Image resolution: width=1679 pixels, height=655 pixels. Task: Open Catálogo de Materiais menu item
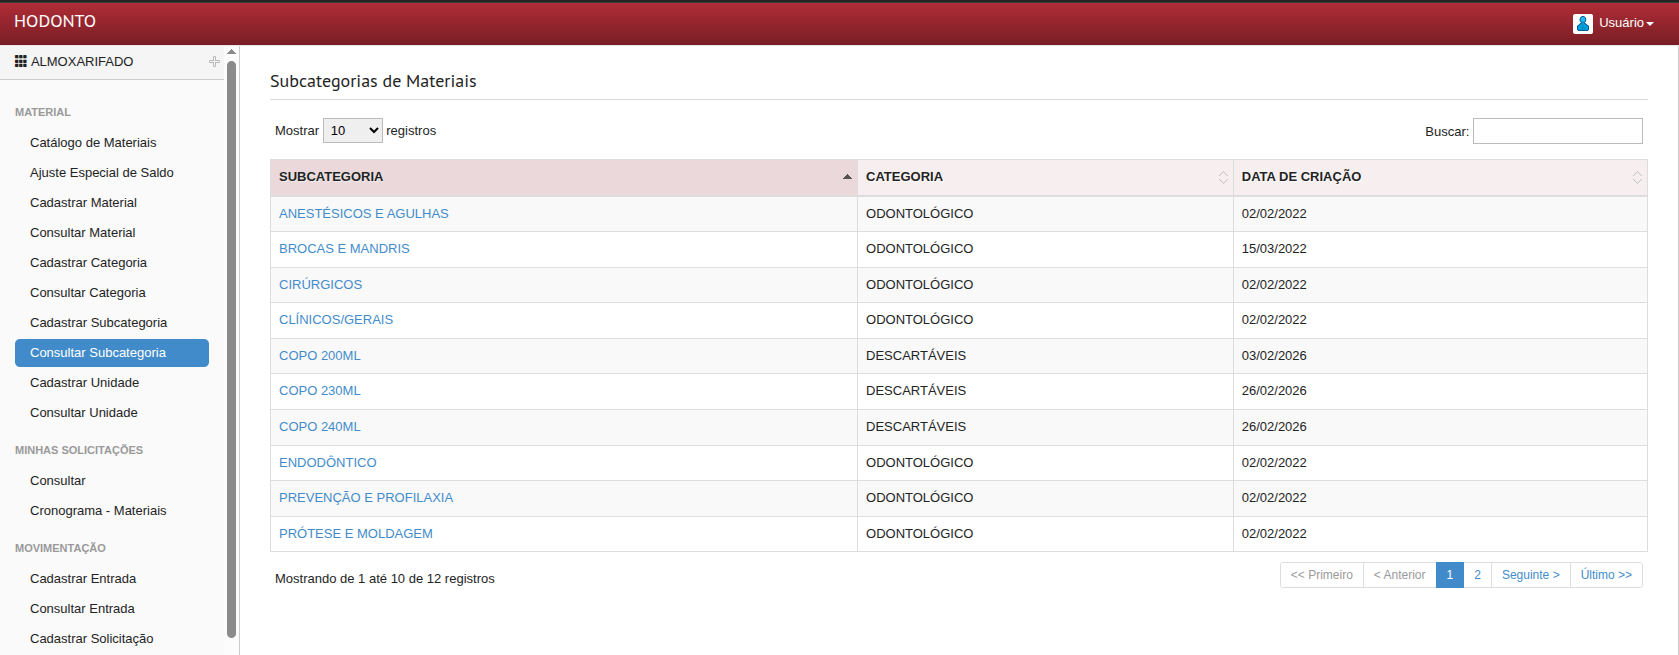tap(93, 143)
